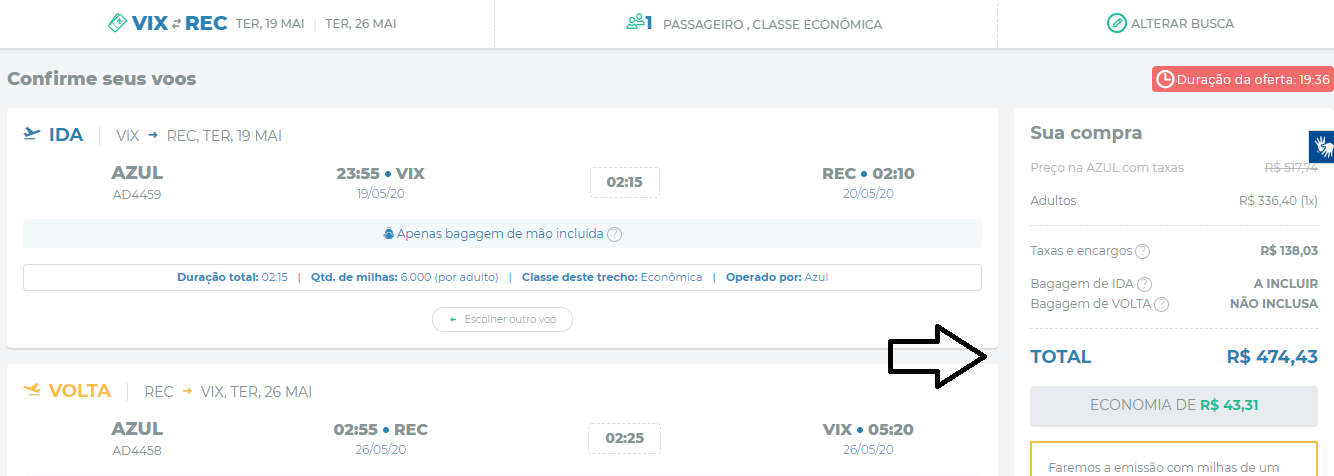Viewport: 1334px width, 476px height.
Task: Click the A INCLUIR baggage status
Action: [x=1285, y=284]
